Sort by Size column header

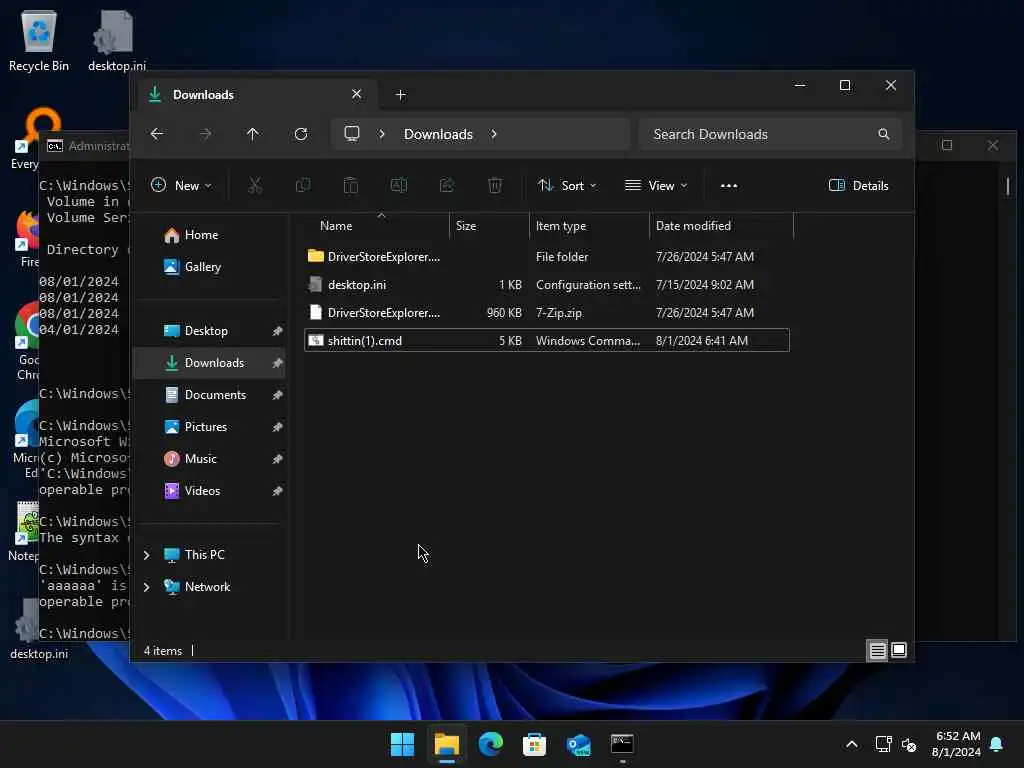pos(488,226)
